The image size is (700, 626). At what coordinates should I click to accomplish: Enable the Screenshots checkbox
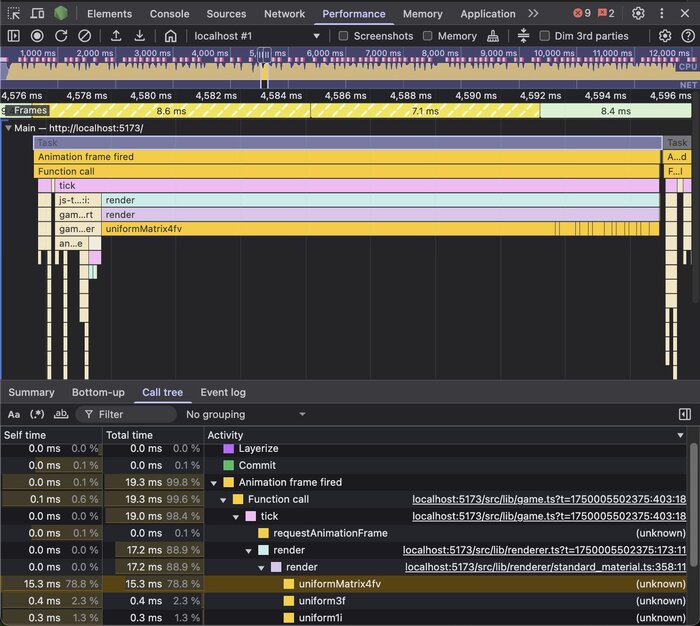[343, 36]
